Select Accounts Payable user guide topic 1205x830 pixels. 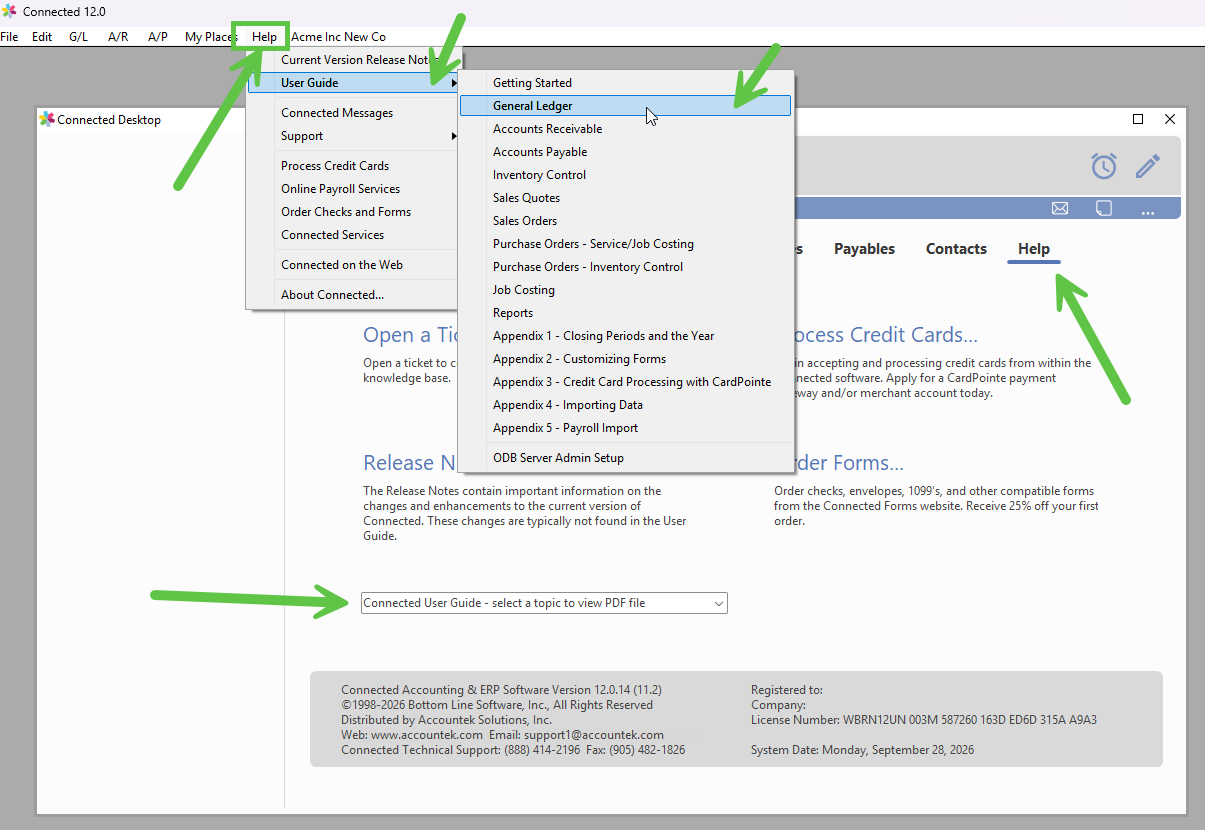coord(626,152)
